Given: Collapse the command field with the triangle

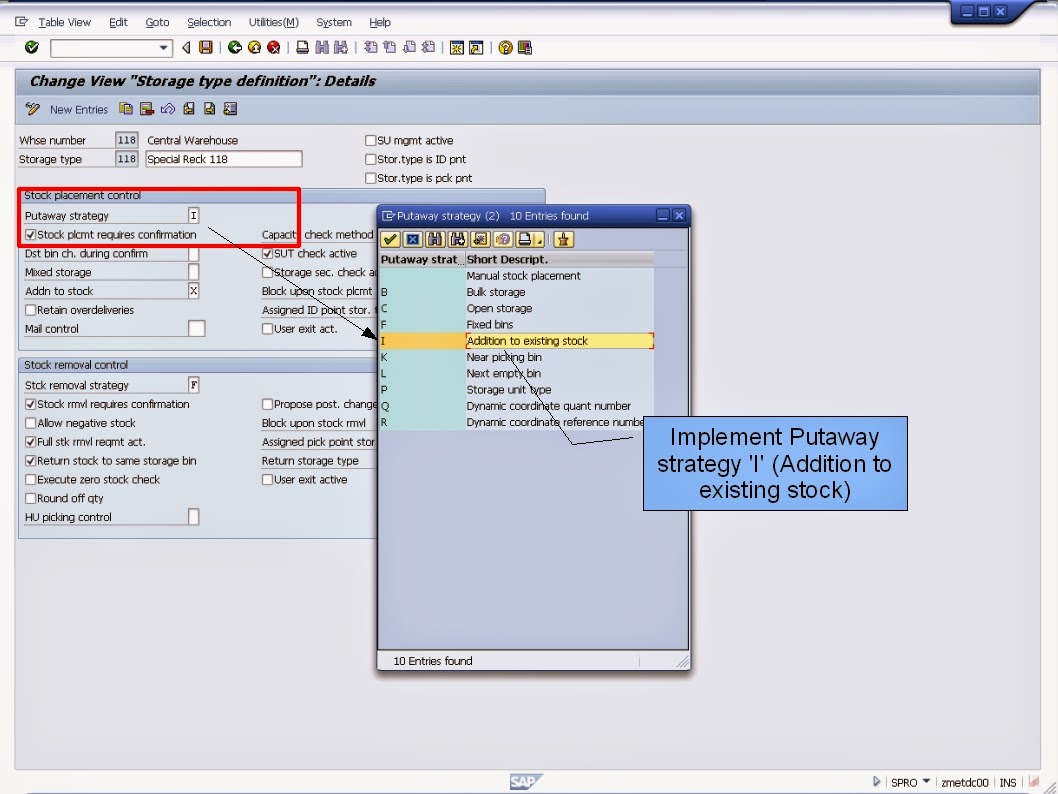Looking at the screenshot, I should (186, 47).
